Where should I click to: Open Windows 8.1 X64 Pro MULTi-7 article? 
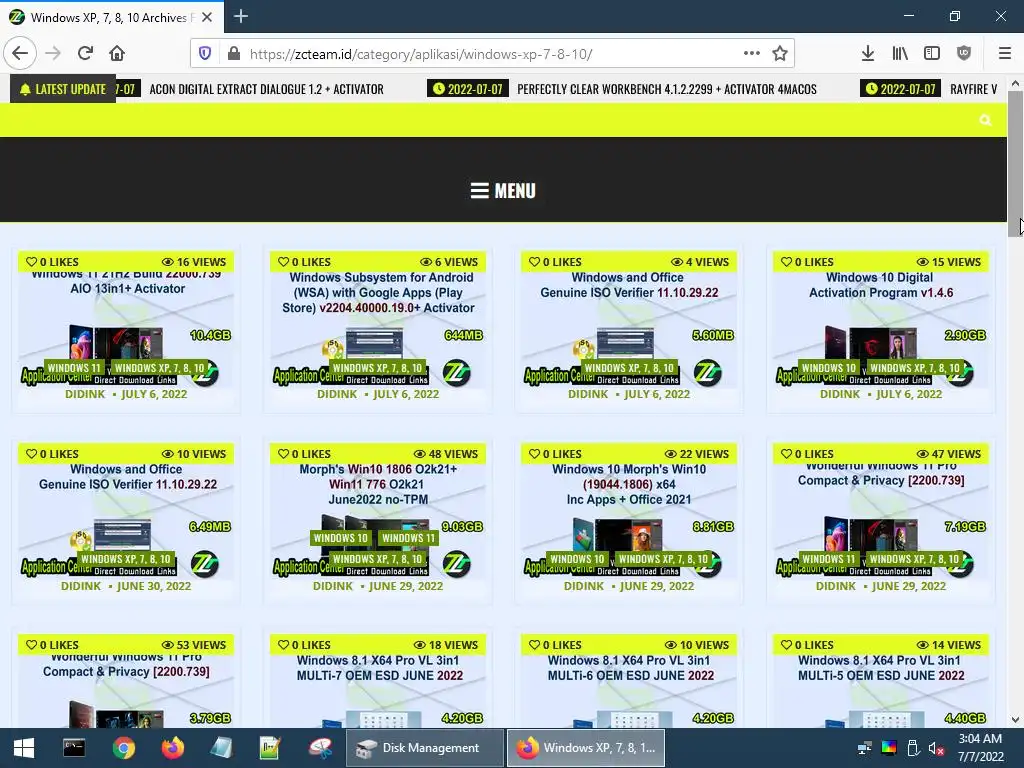click(x=379, y=668)
